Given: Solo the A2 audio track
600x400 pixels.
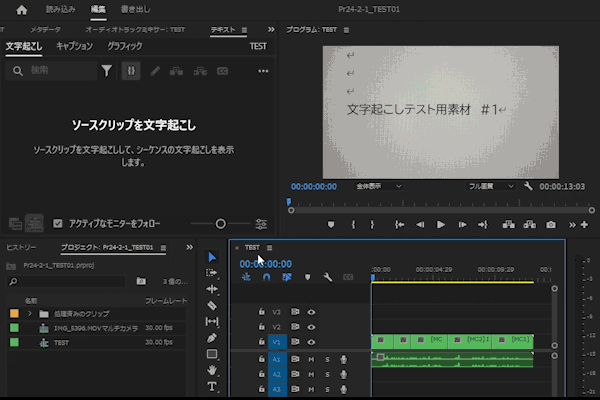Looking at the screenshot, I should point(328,374).
